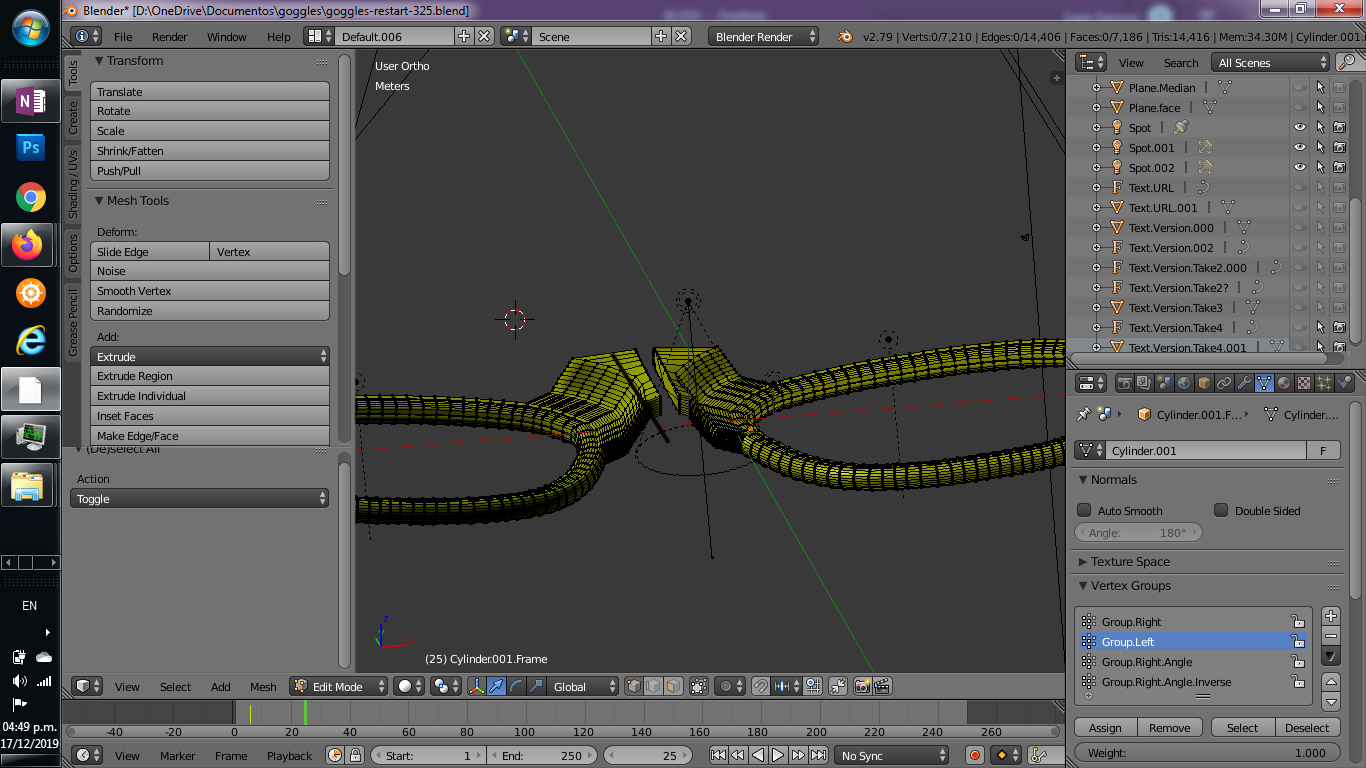Open the Render Layers properties tab
The height and width of the screenshot is (768, 1366).
coord(1145,383)
